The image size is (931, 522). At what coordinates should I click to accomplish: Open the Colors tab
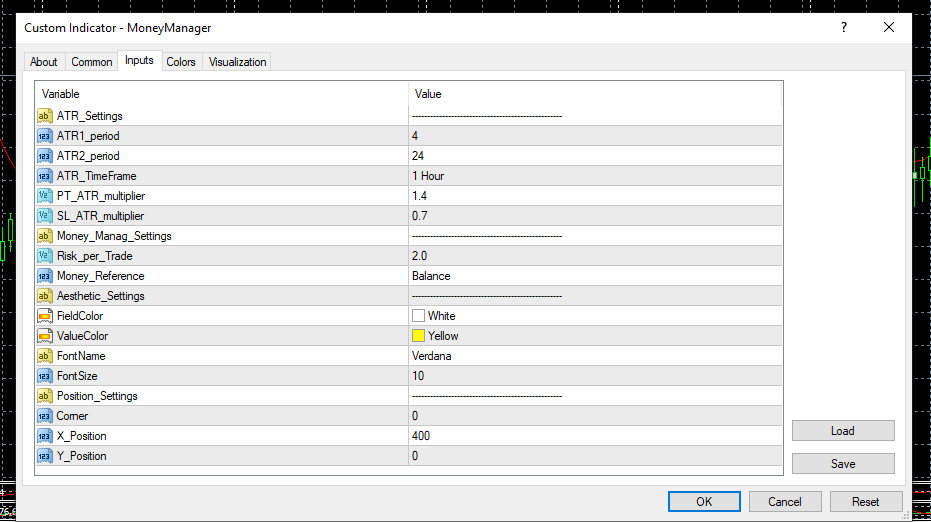pos(180,62)
